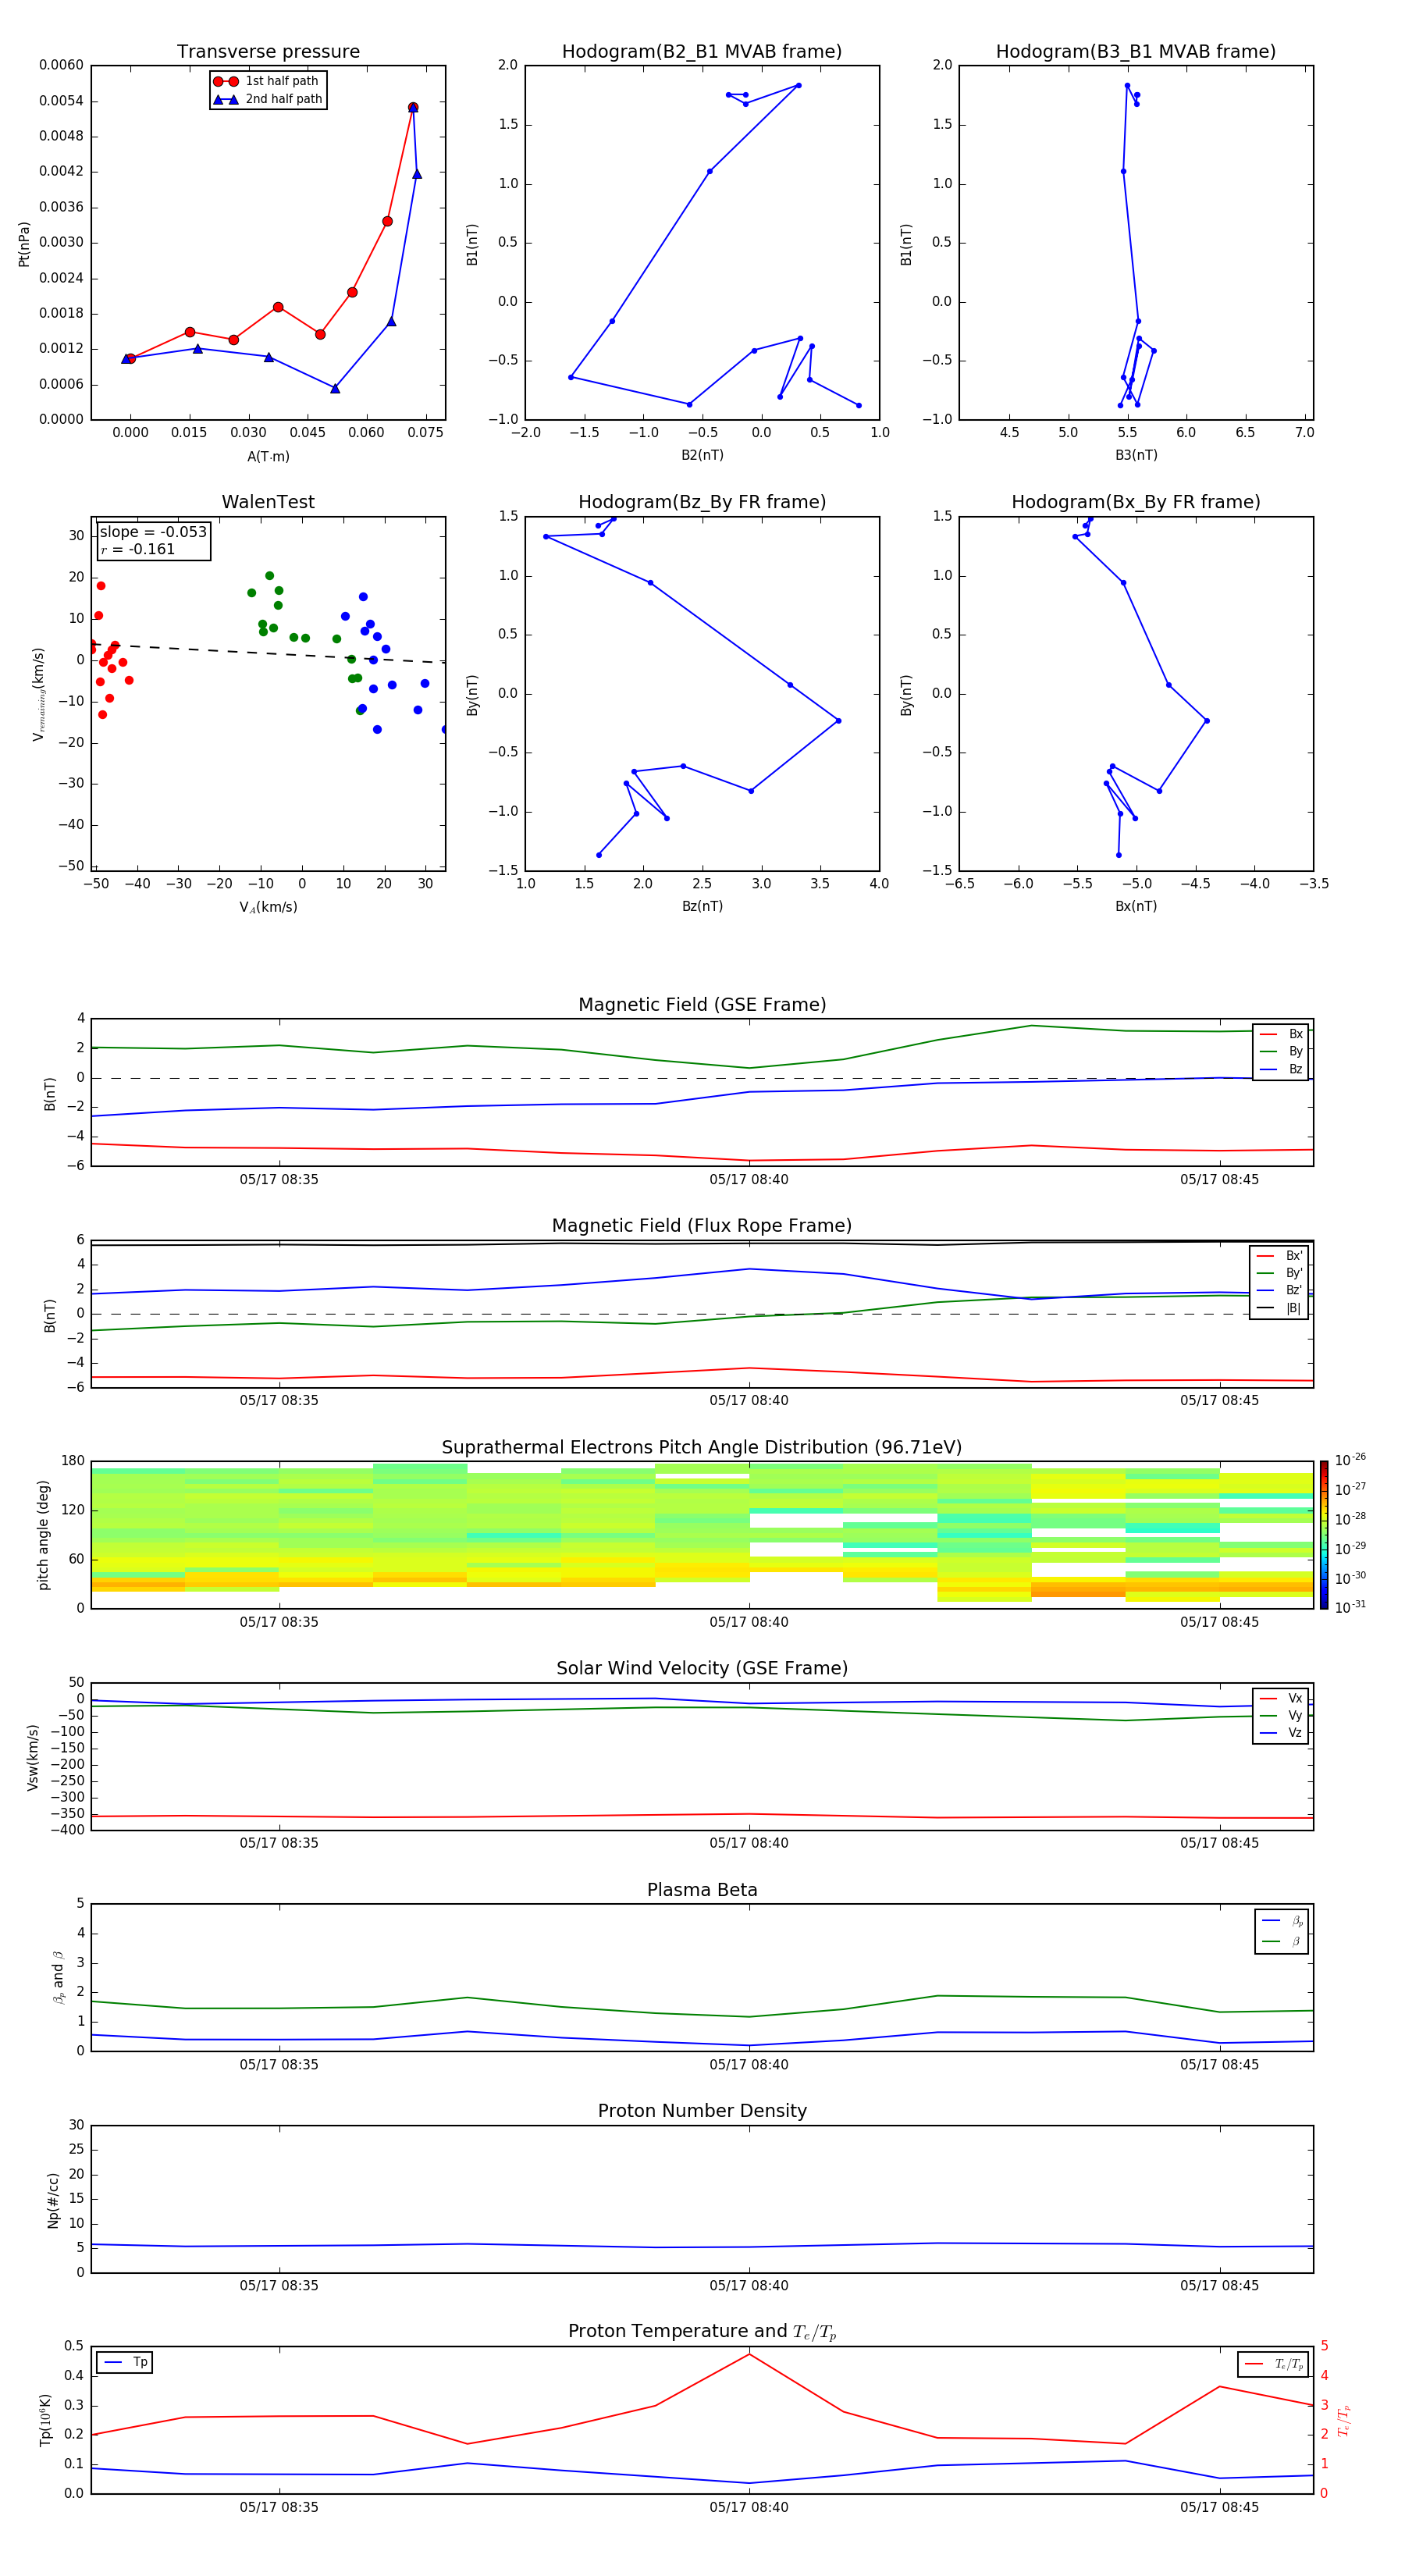Click '05/17 08:35' tick under Proton Number Density
The image size is (1405, 2576).
(279, 2286)
